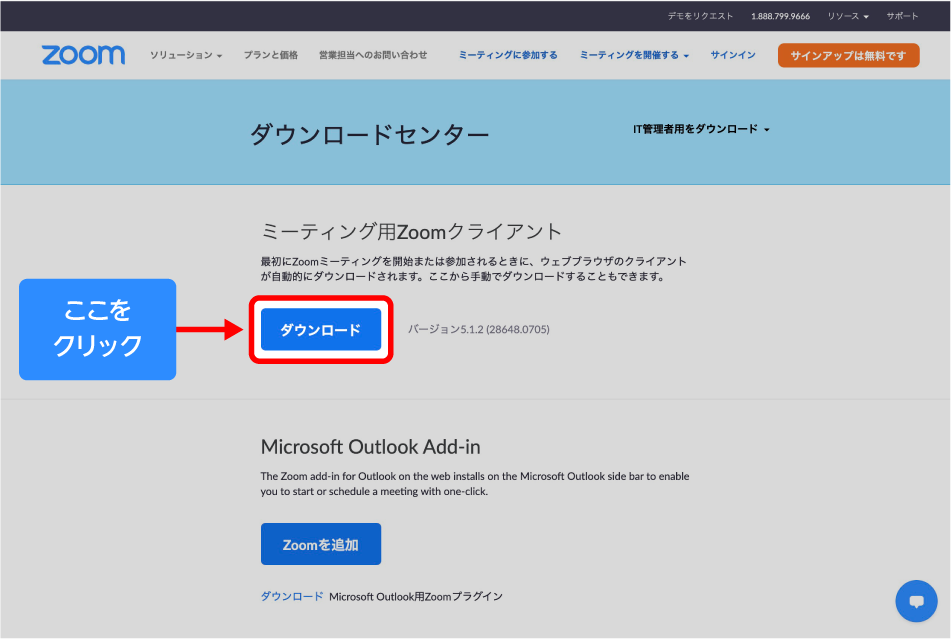The image size is (951, 639).
Task: Open サポート in top bar
Action: click(x=902, y=16)
